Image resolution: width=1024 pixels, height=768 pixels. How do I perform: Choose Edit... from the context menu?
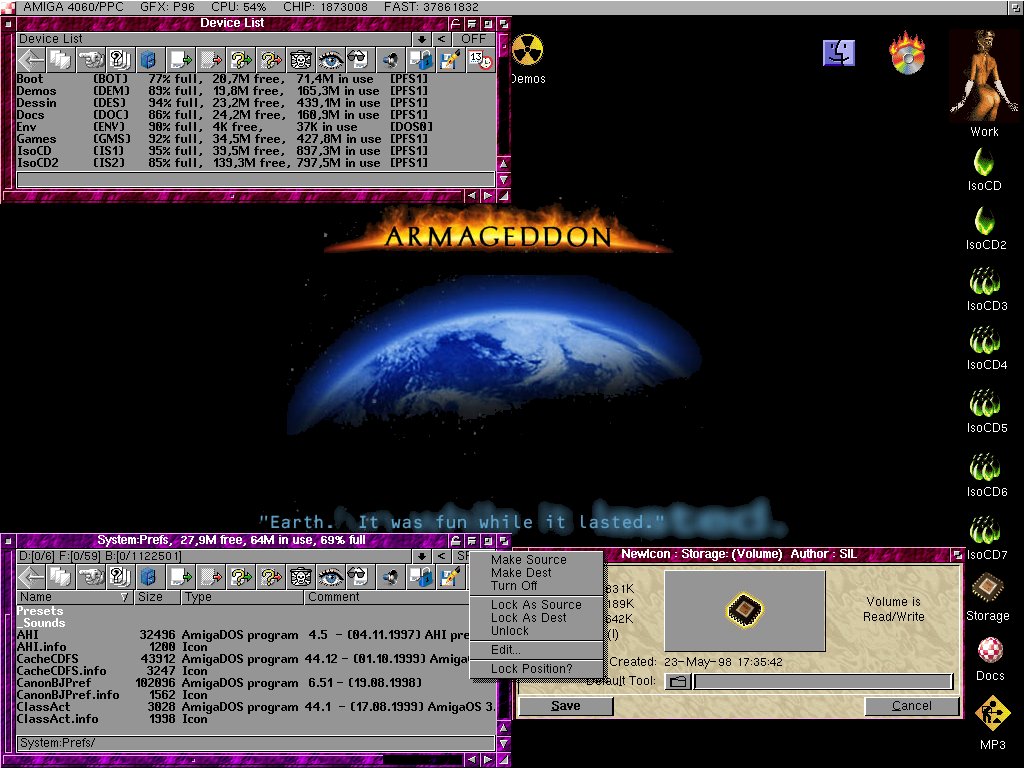tap(505, 650)
